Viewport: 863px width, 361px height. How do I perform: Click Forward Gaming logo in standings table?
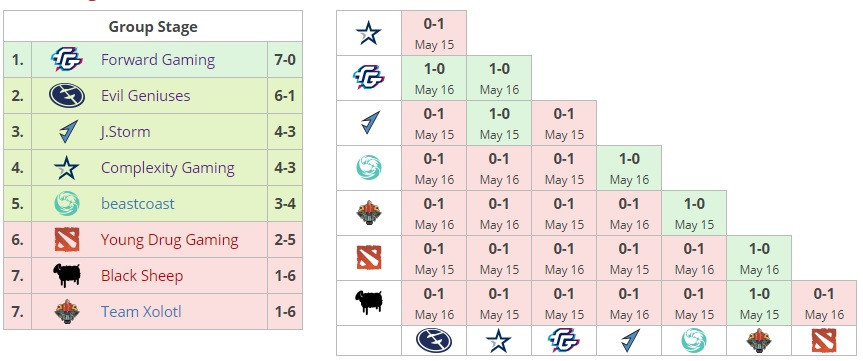[67, 59]
